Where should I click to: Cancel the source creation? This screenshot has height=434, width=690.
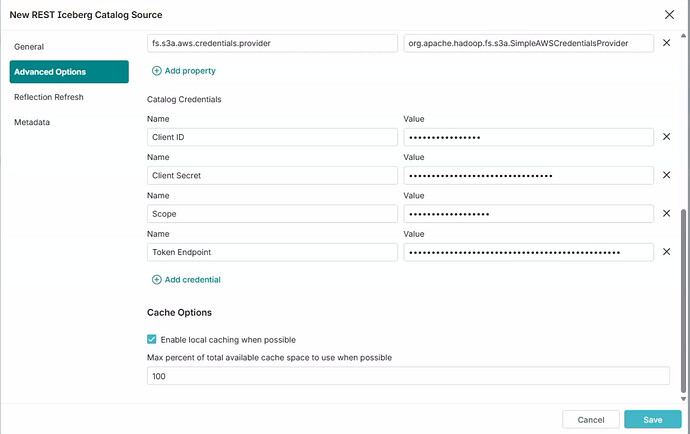click(x=591, y=419)
